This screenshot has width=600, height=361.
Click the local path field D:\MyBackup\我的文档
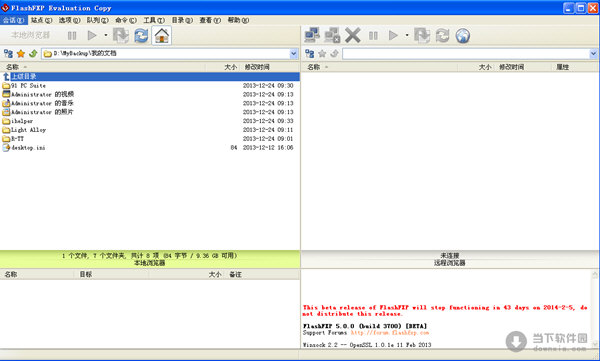pos(165,54)
